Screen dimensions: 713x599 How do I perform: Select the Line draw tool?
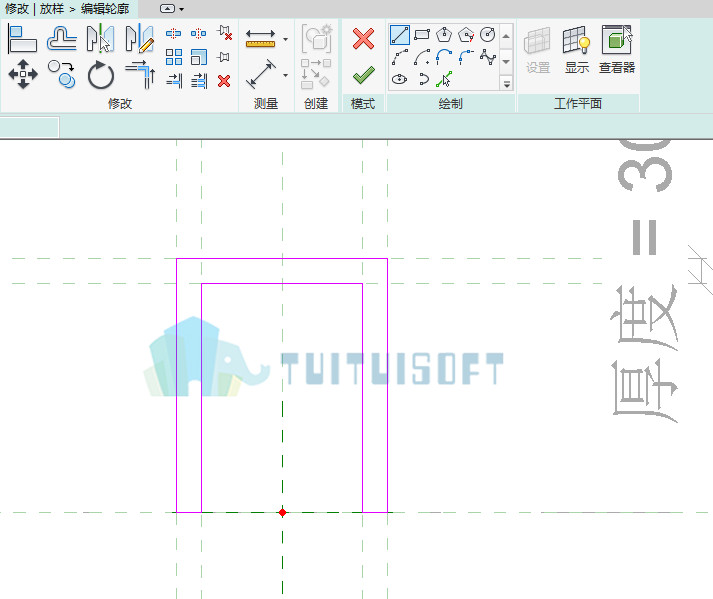[x=400, y=35]
